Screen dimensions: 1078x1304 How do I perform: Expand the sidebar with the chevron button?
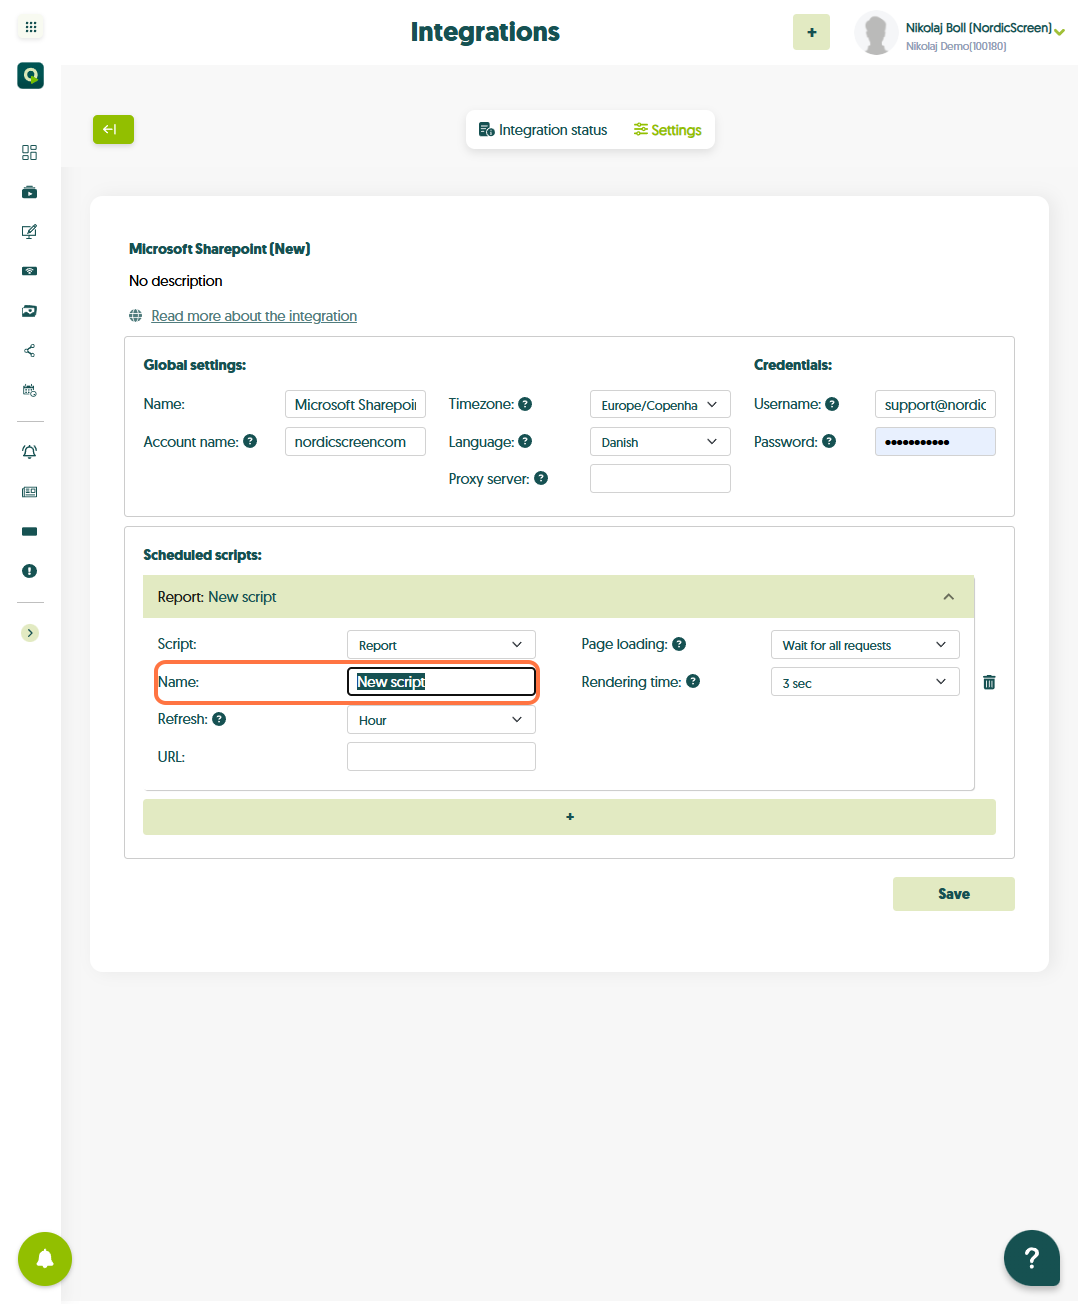coord(30,633)
